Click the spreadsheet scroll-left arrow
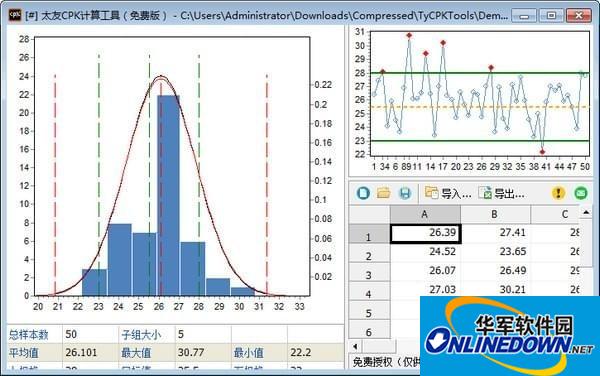The image size is (600, 376). click(355, 347)
